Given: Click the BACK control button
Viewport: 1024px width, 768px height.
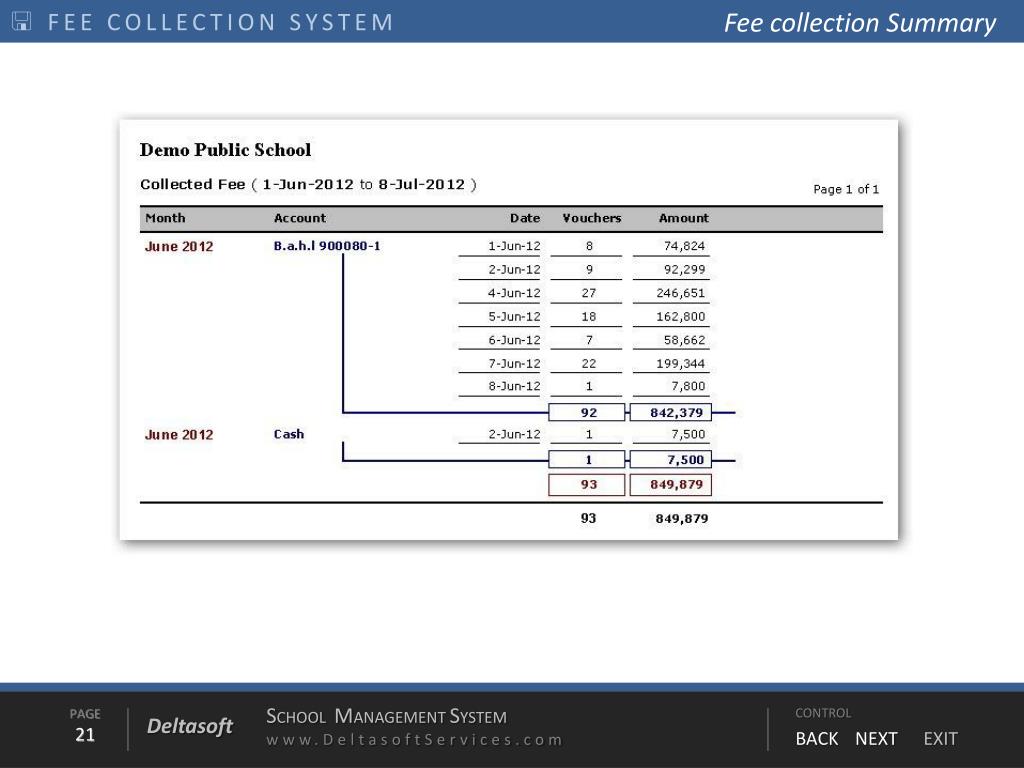Looking at the screenshot, I should click(816, 739).
